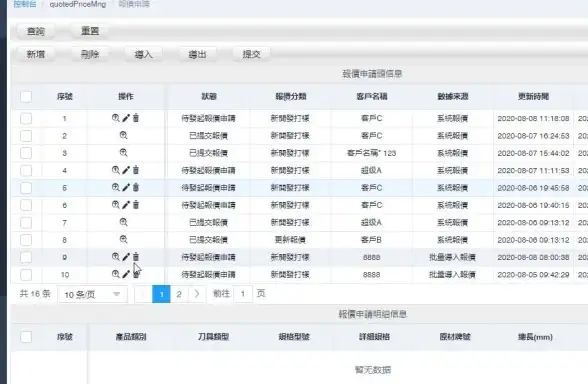View row 5 details via the magnifier icon
This screenshot has width=588, height=384.
116,188
